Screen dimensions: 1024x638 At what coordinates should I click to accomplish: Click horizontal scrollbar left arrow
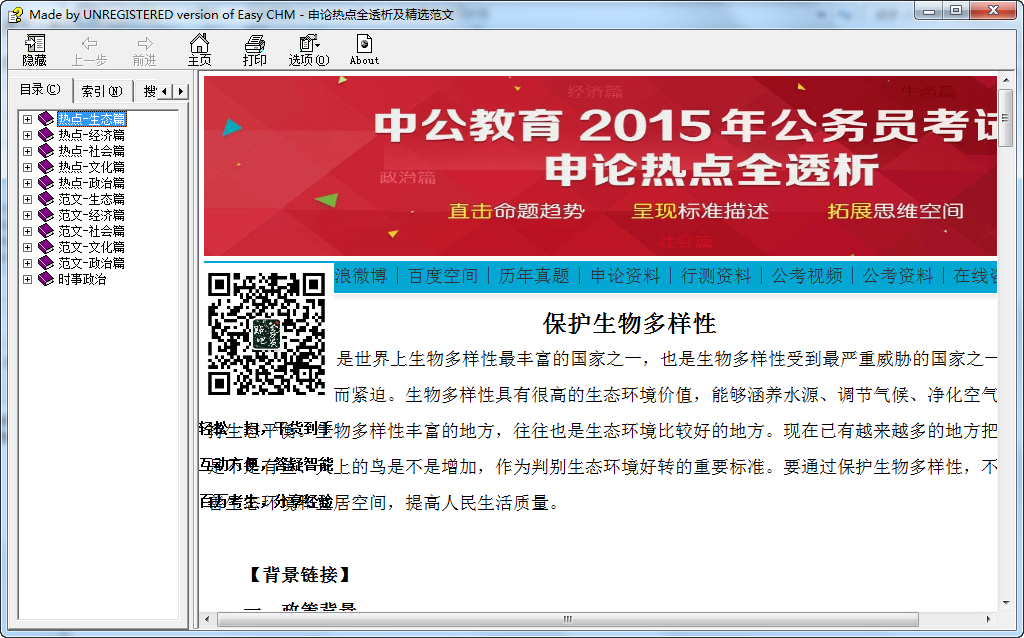pyautogui.click(x=208, y=619)
